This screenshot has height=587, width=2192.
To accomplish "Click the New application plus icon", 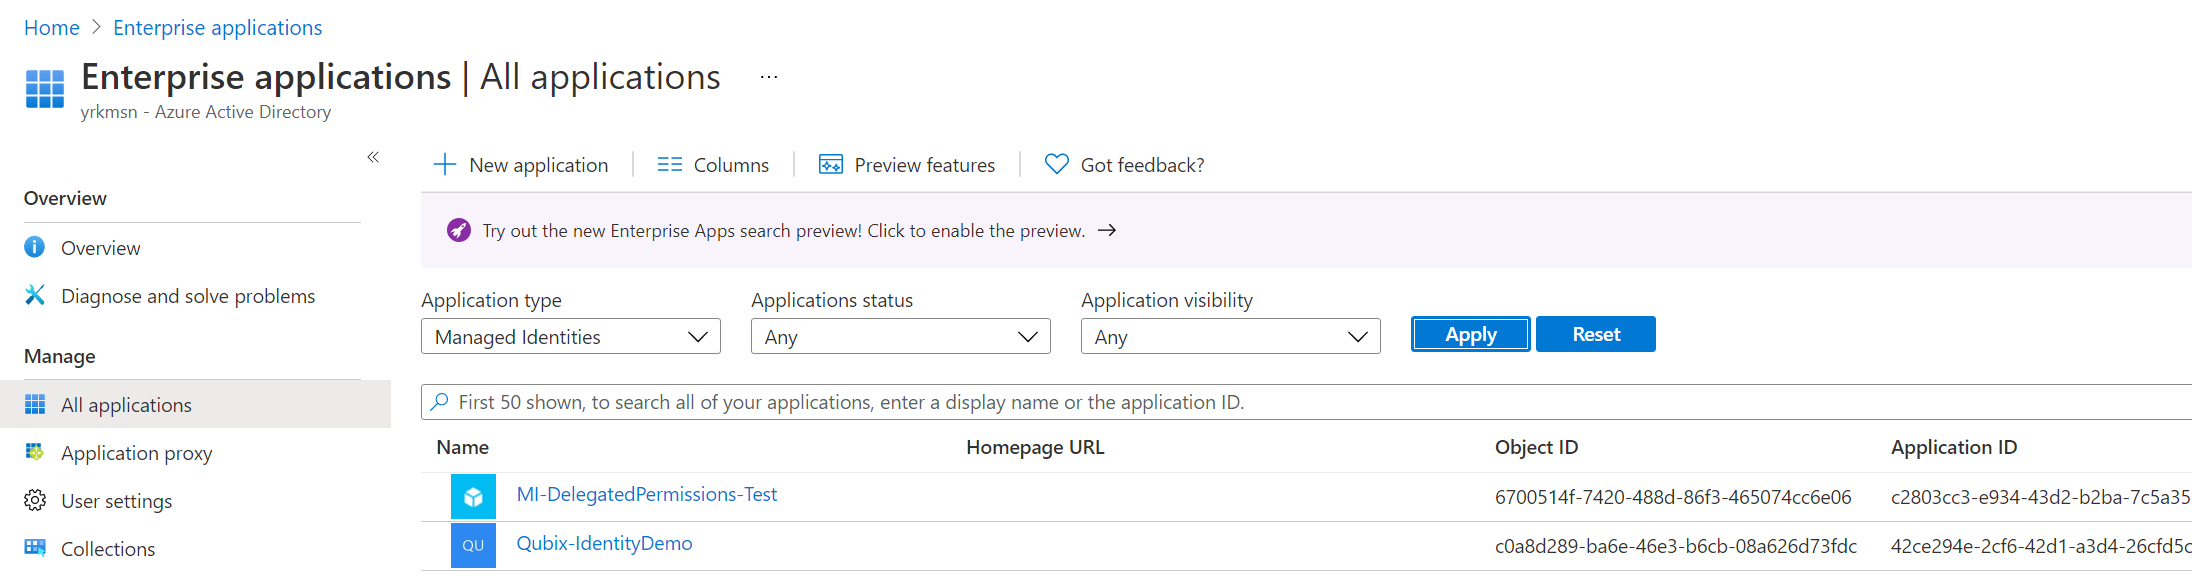I will tap(445, 165).
